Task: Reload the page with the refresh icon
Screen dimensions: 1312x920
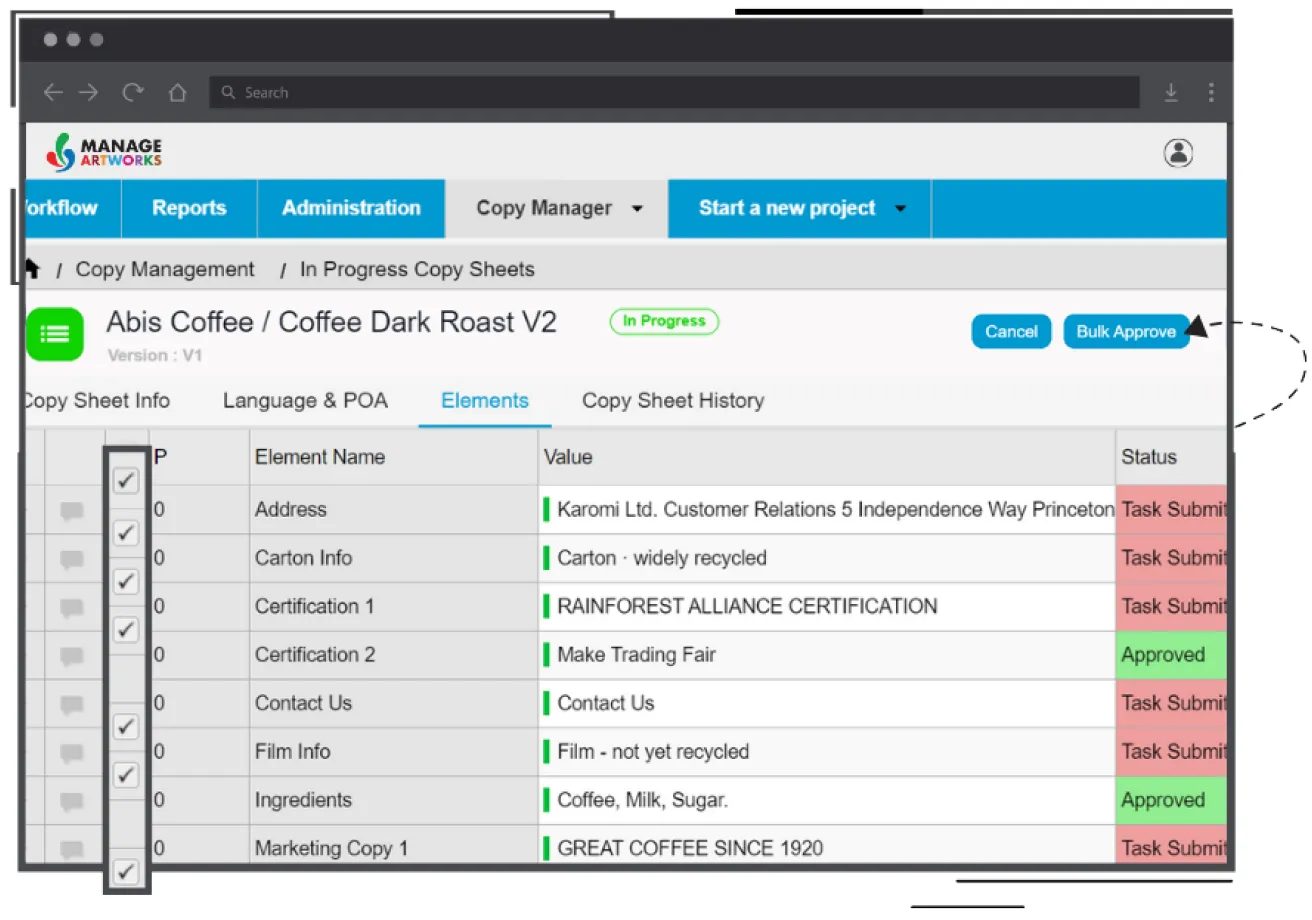Action: coord(132,92)
